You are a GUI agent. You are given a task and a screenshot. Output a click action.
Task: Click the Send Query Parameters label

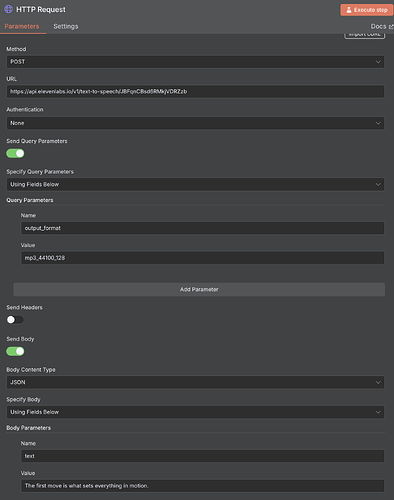37,141
